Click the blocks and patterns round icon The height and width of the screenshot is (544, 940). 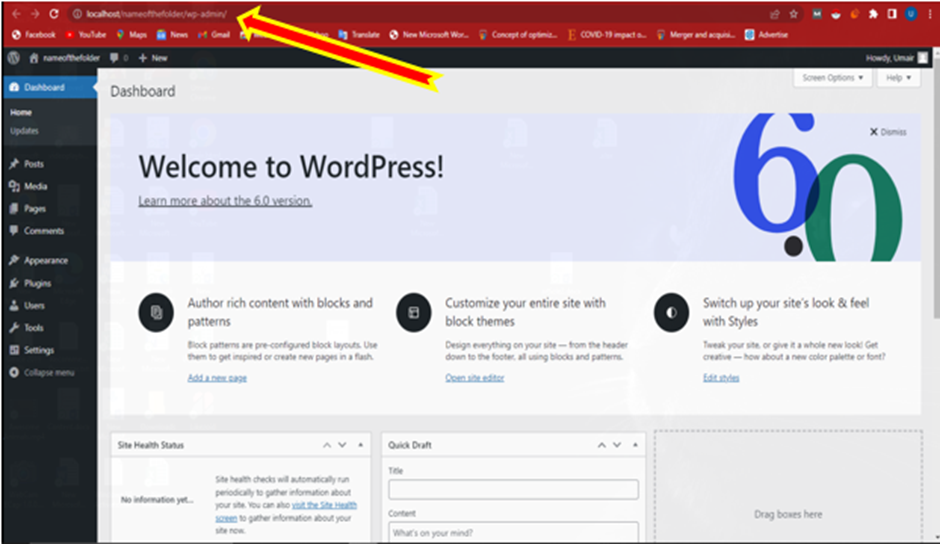(156, 312)
